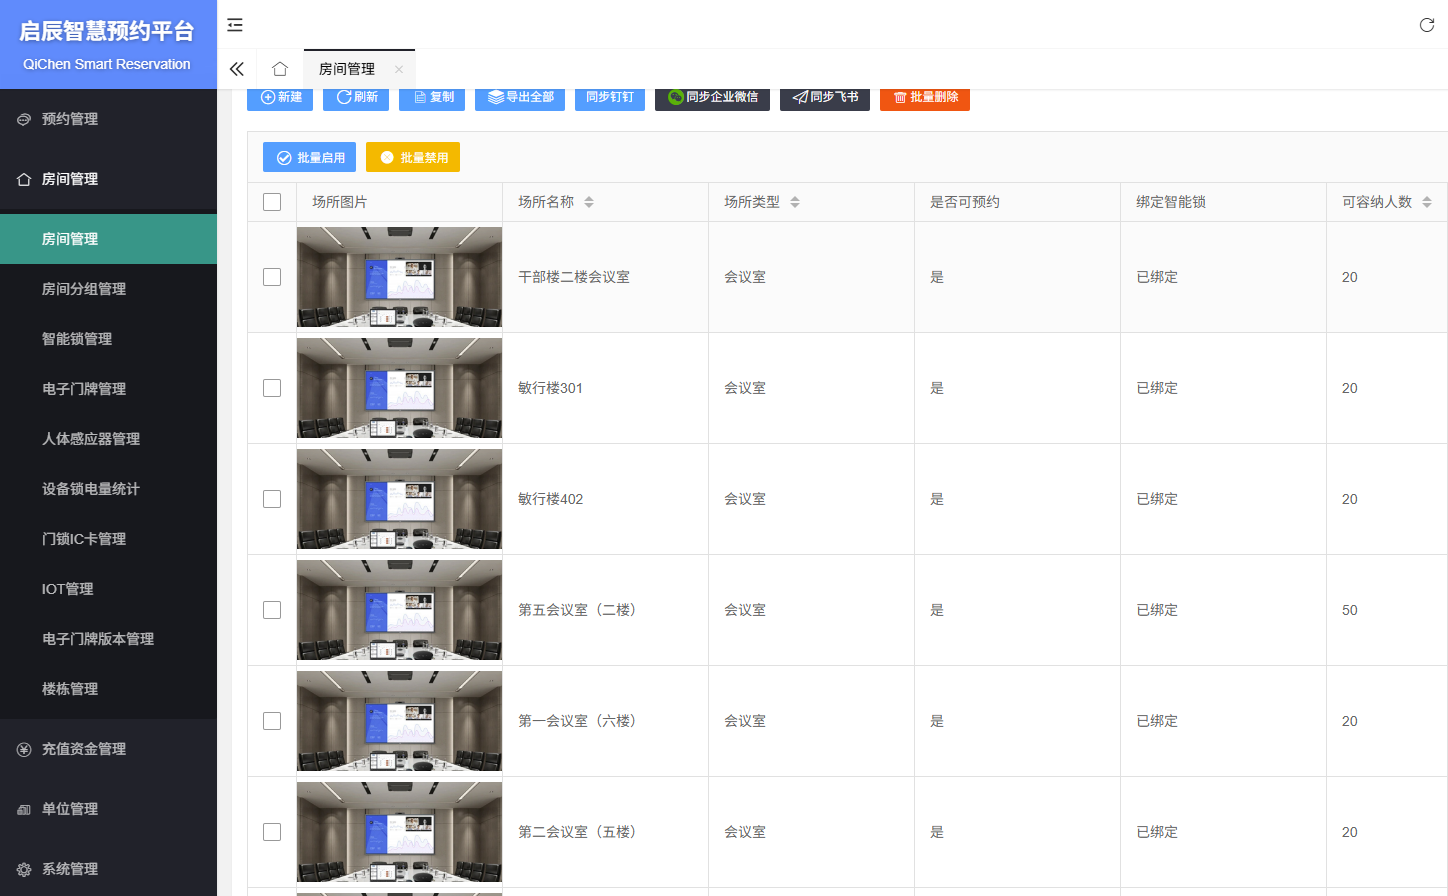Open the home tab icon
Image resolution: width=1448 pixels, height=896 pixels.
[280, 69]
